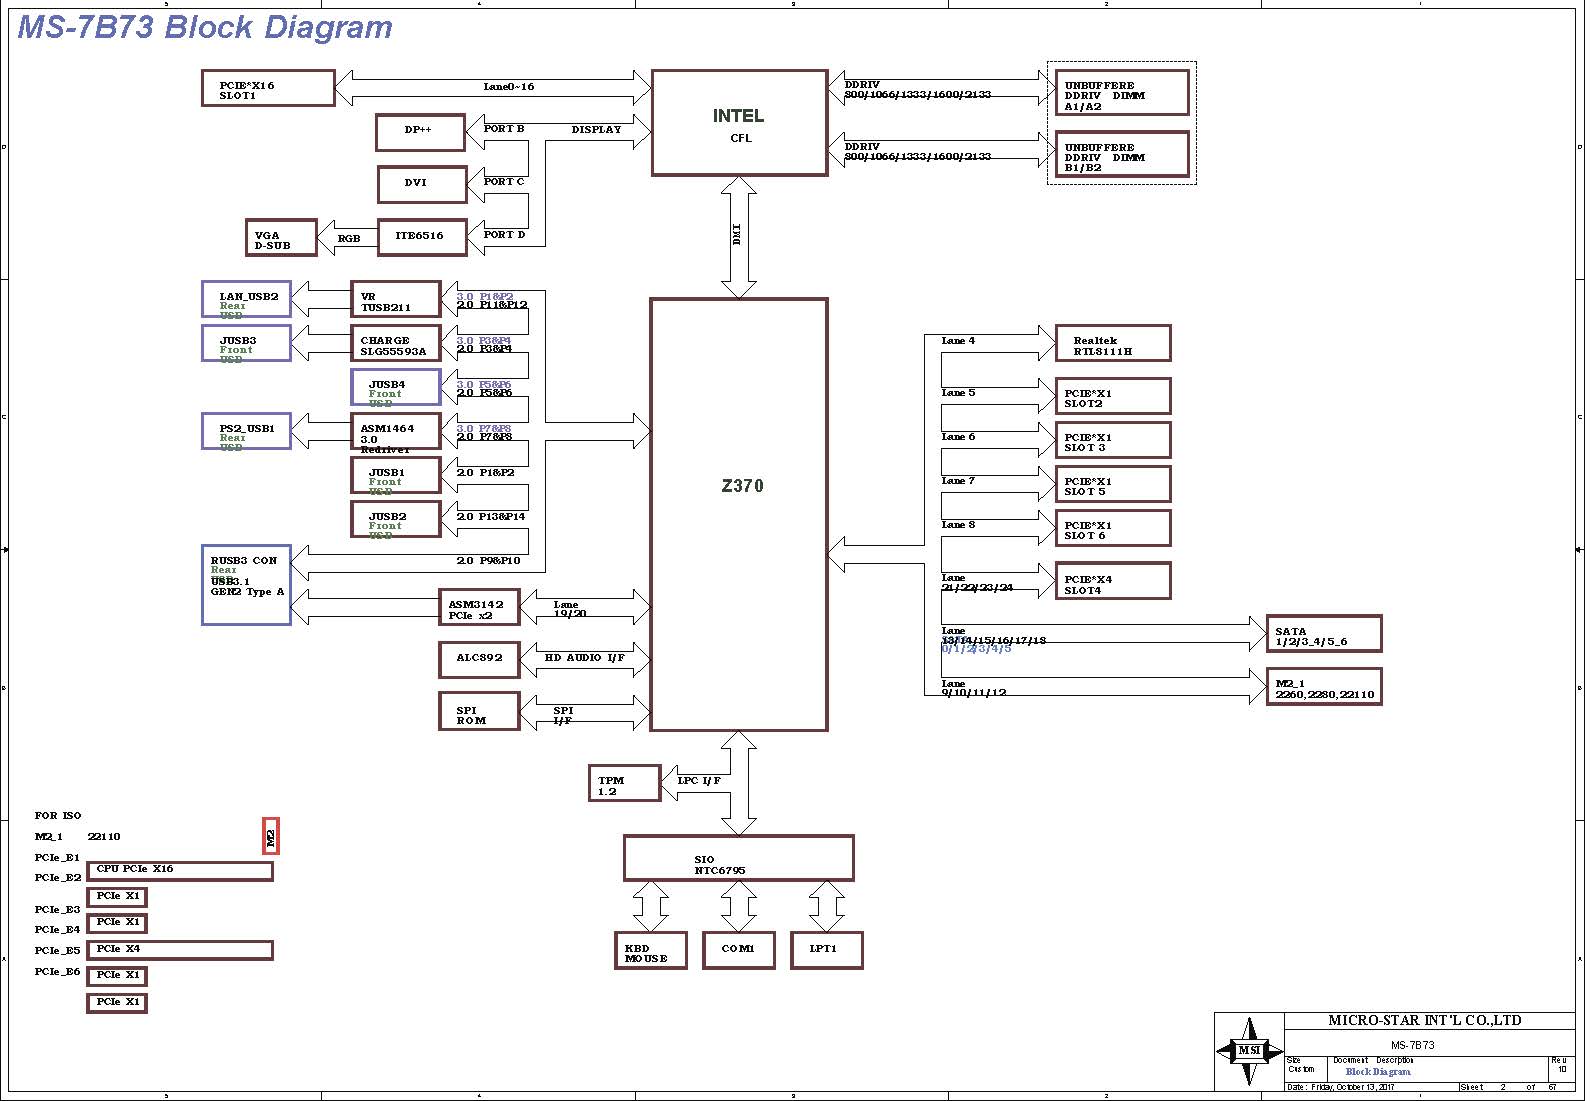Click the MS-7B73 Block Diagram title
Screen dimensions: 1593x1101
[205, 27]
